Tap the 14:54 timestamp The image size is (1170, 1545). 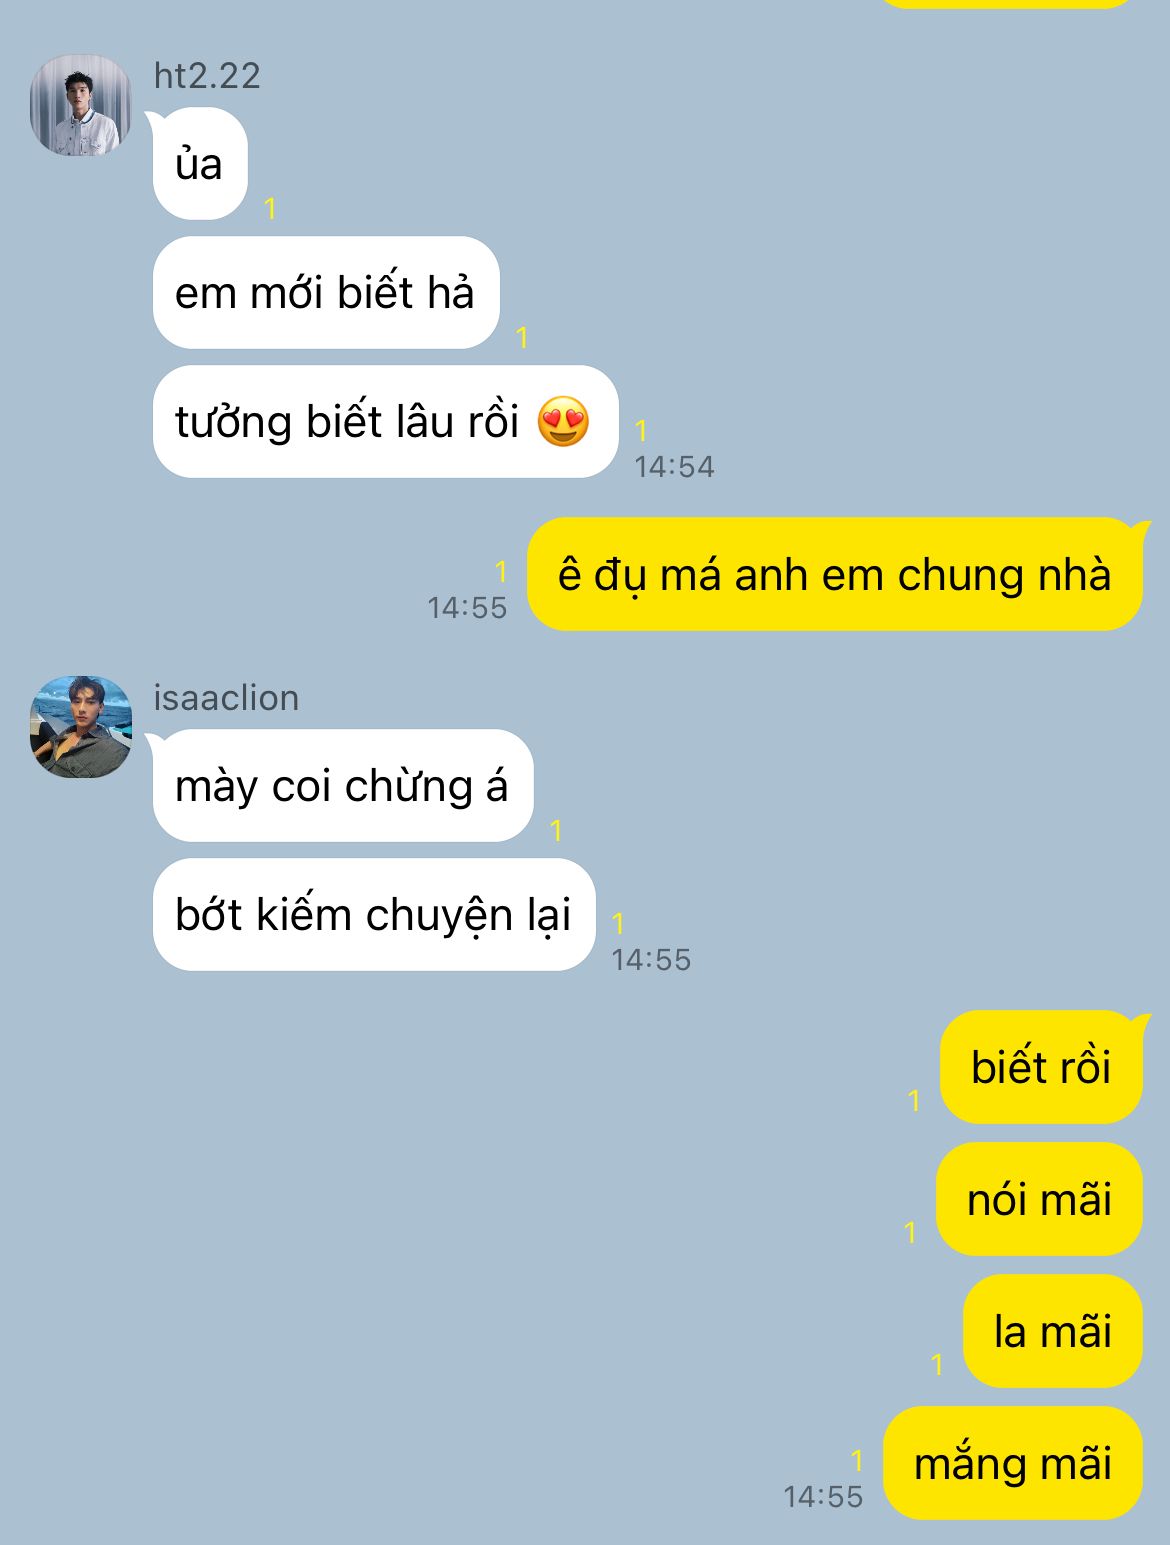[x=674, y=467]
